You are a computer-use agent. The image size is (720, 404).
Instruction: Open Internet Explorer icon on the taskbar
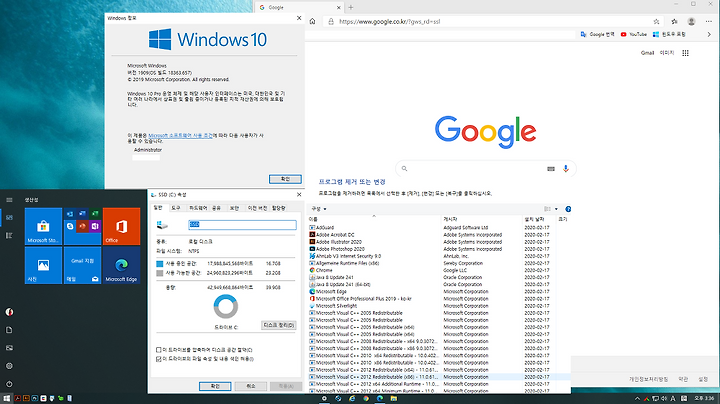tap(352, 398)
